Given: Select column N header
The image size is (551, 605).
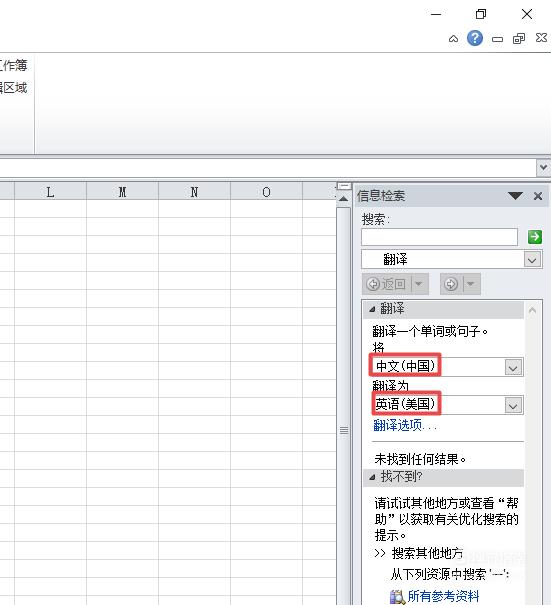Looking at the screenshot, I should [x=194, y=192].
